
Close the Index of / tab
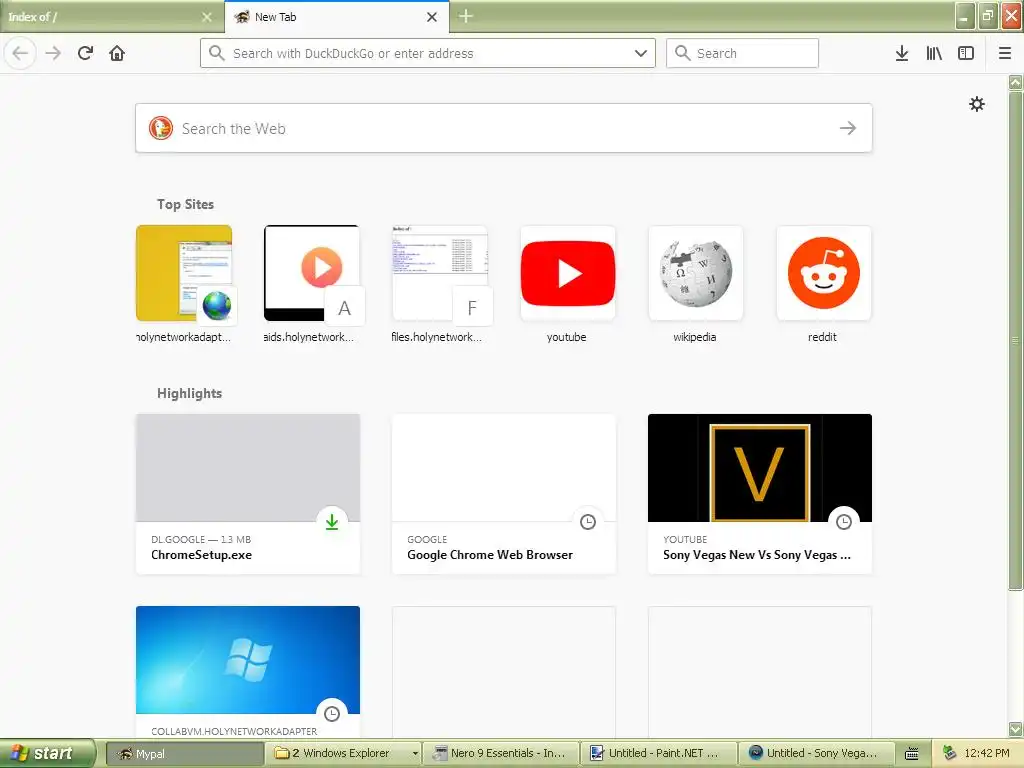(x=207, y=17)
